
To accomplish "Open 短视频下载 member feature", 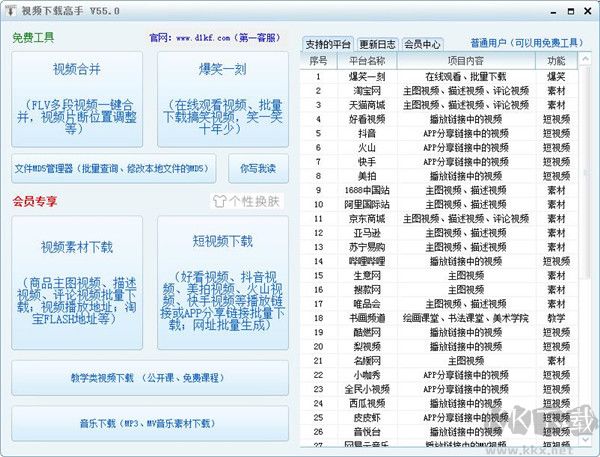I will [x=223, y=283].
